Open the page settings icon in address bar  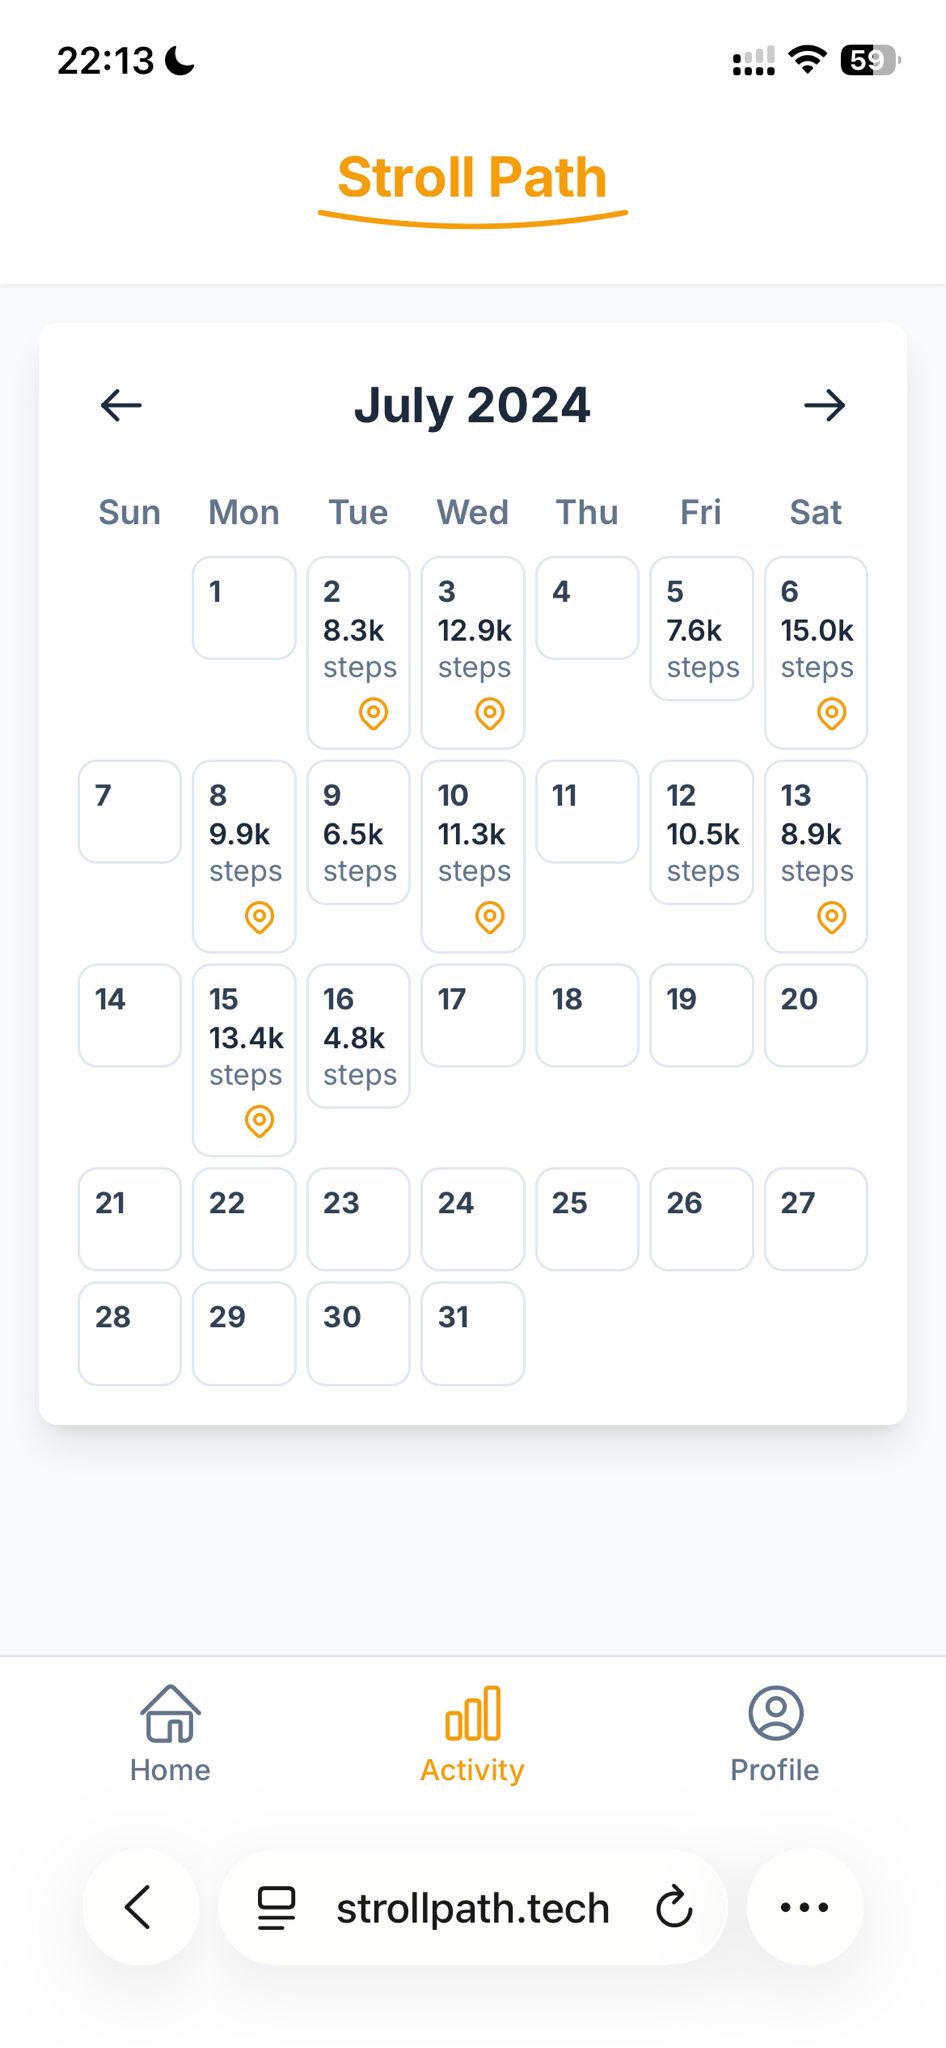[x=277, y=1907]
